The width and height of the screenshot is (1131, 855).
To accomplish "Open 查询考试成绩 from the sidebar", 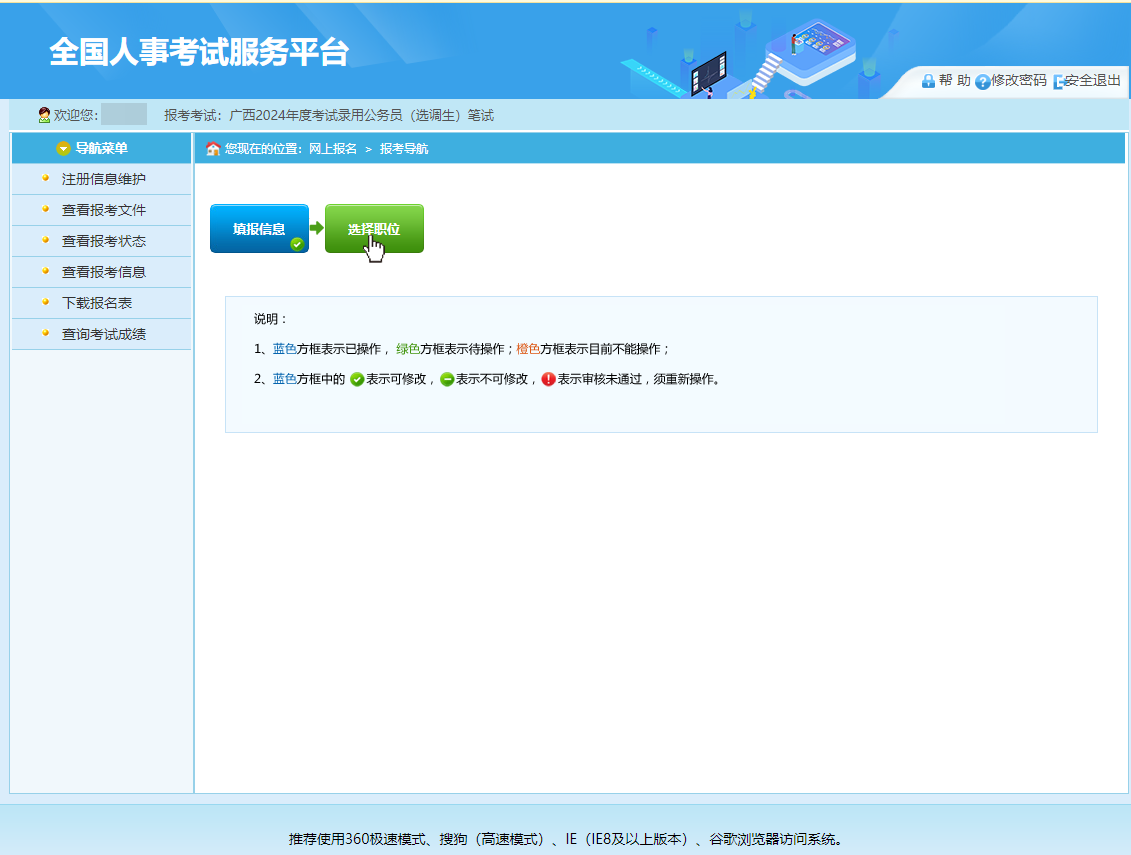I will point(104,334).
